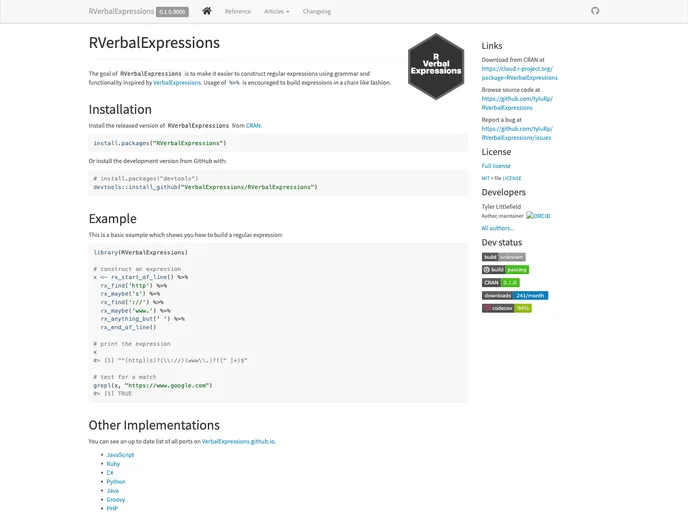This screenshot has width=688, height=512.
Task: Open the Python implementation link
Action: coord(116,482)
